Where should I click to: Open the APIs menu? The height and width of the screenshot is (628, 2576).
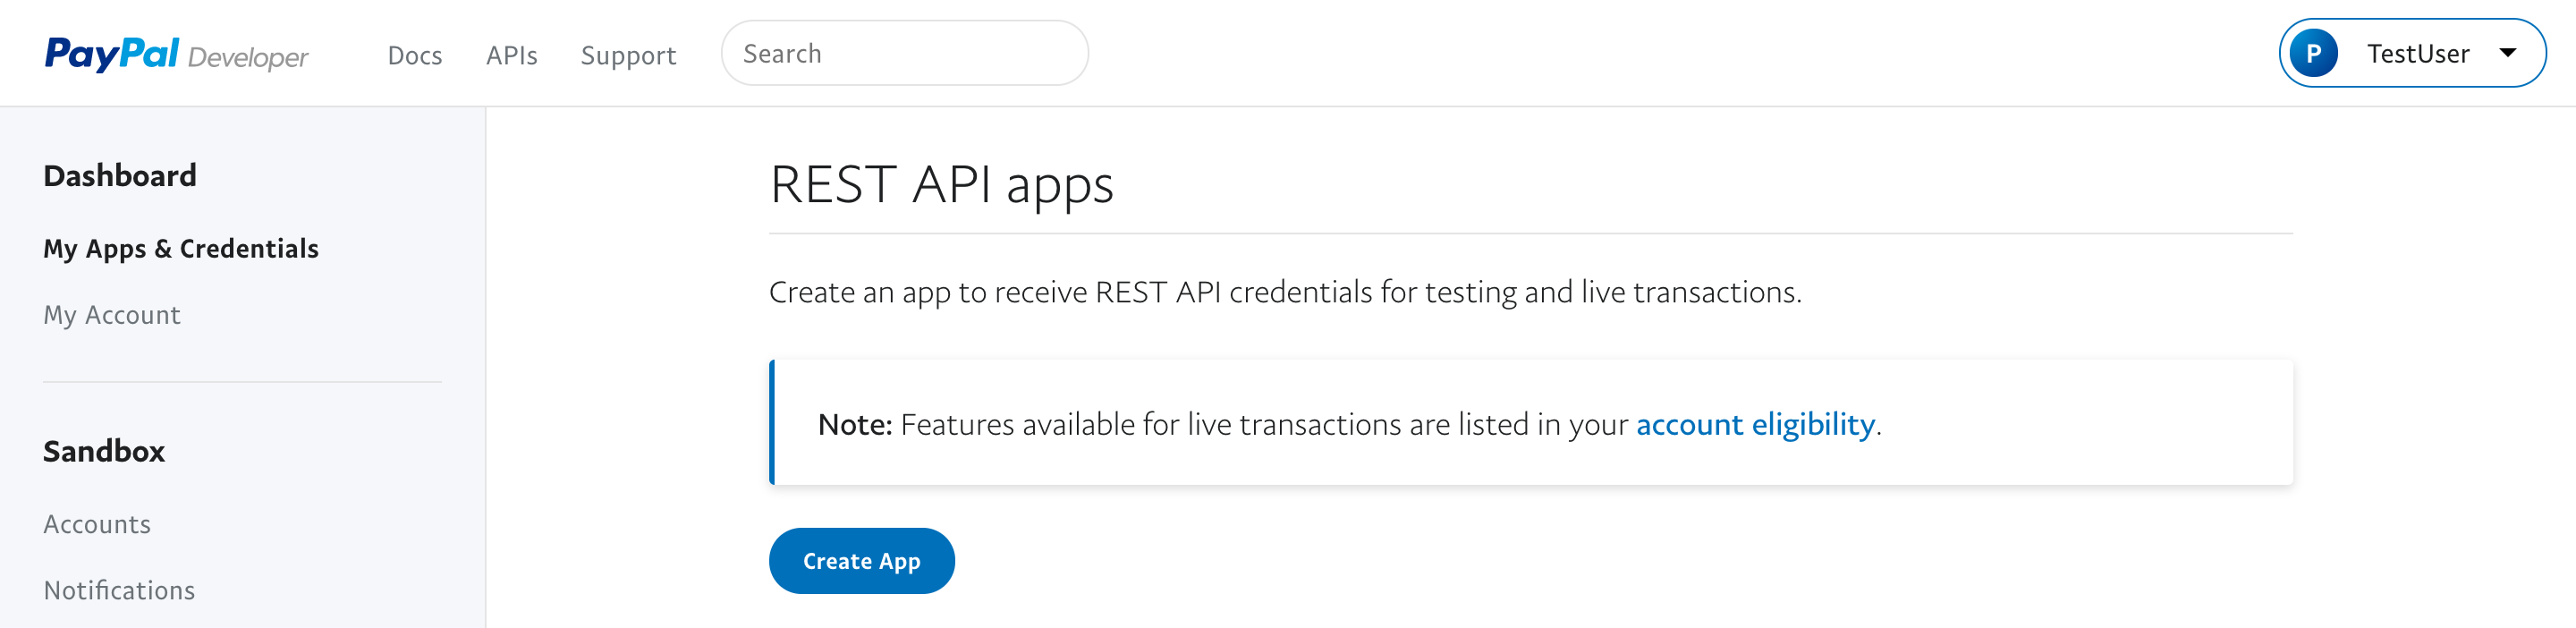[x=511, y=56]
